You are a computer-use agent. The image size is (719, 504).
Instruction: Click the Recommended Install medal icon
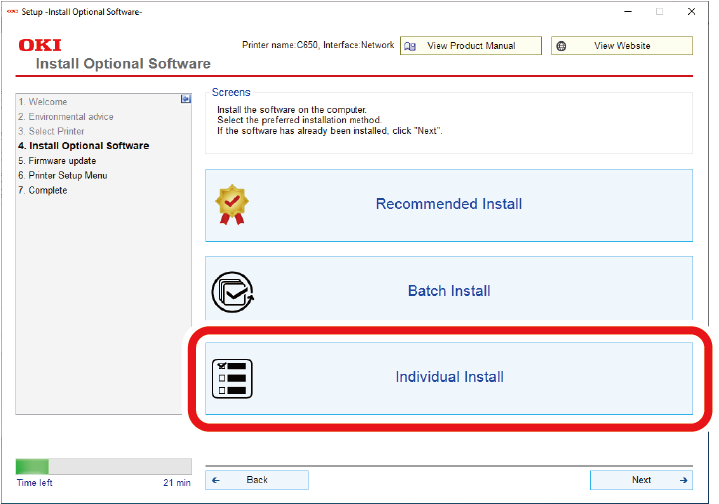tap(233, 204)
